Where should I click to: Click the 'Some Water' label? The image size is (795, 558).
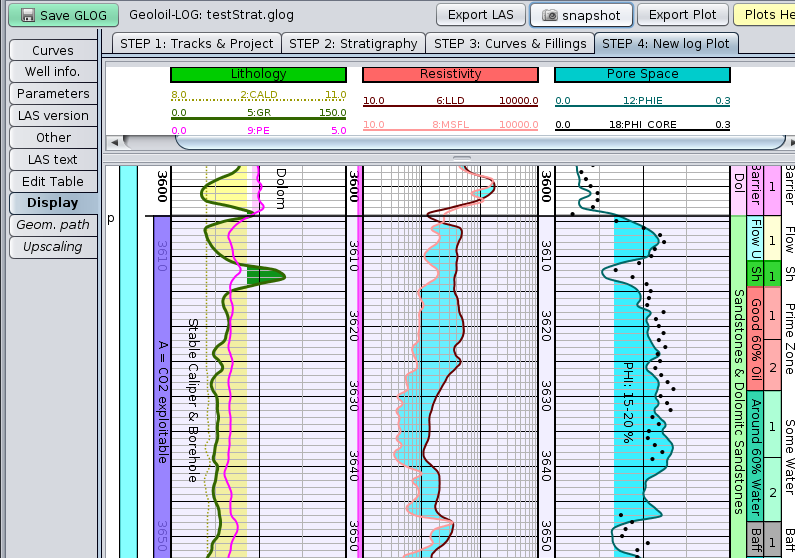tap(789, 456)
